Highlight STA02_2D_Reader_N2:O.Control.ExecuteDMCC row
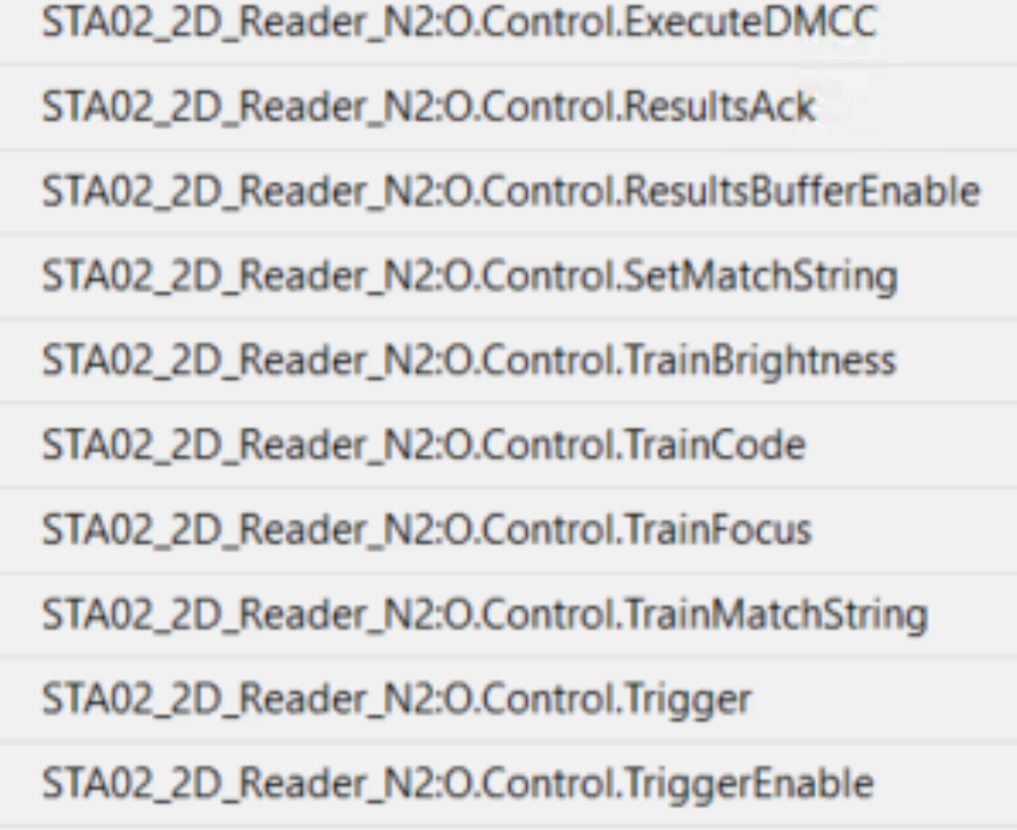Viewport: 1017px width, 830px height. 459,23
